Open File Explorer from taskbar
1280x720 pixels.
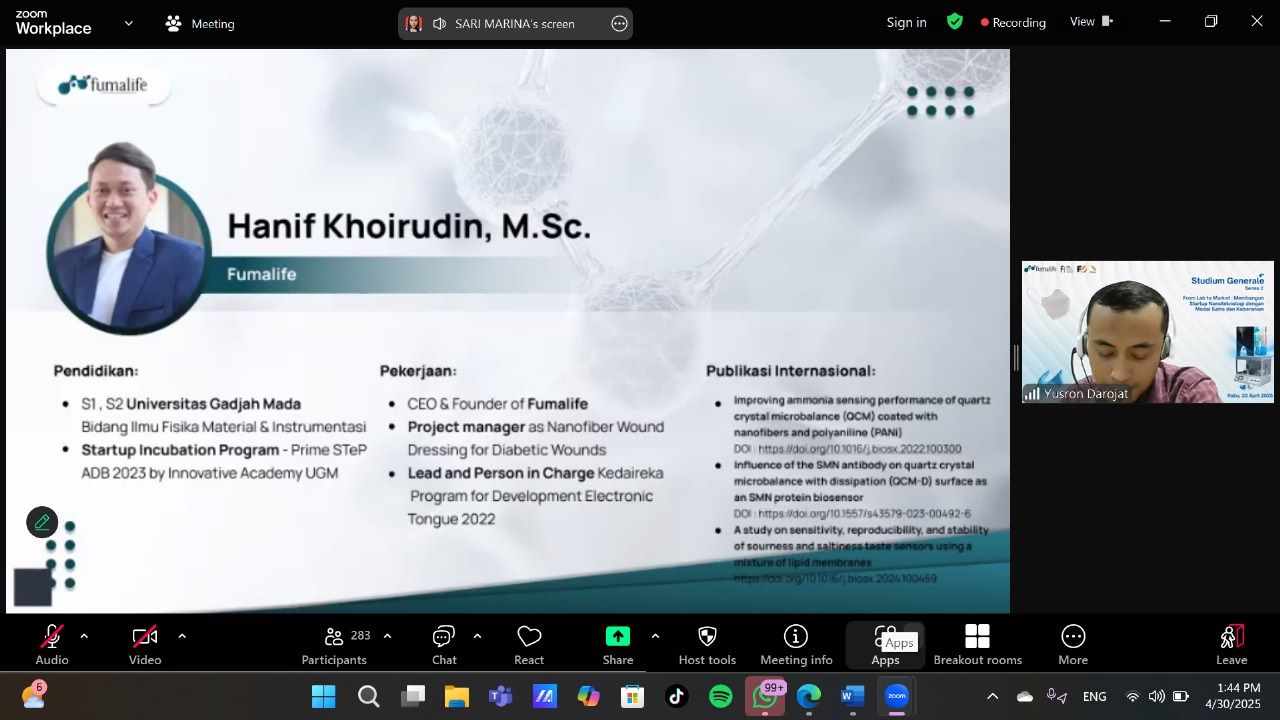tap(457, 697)
